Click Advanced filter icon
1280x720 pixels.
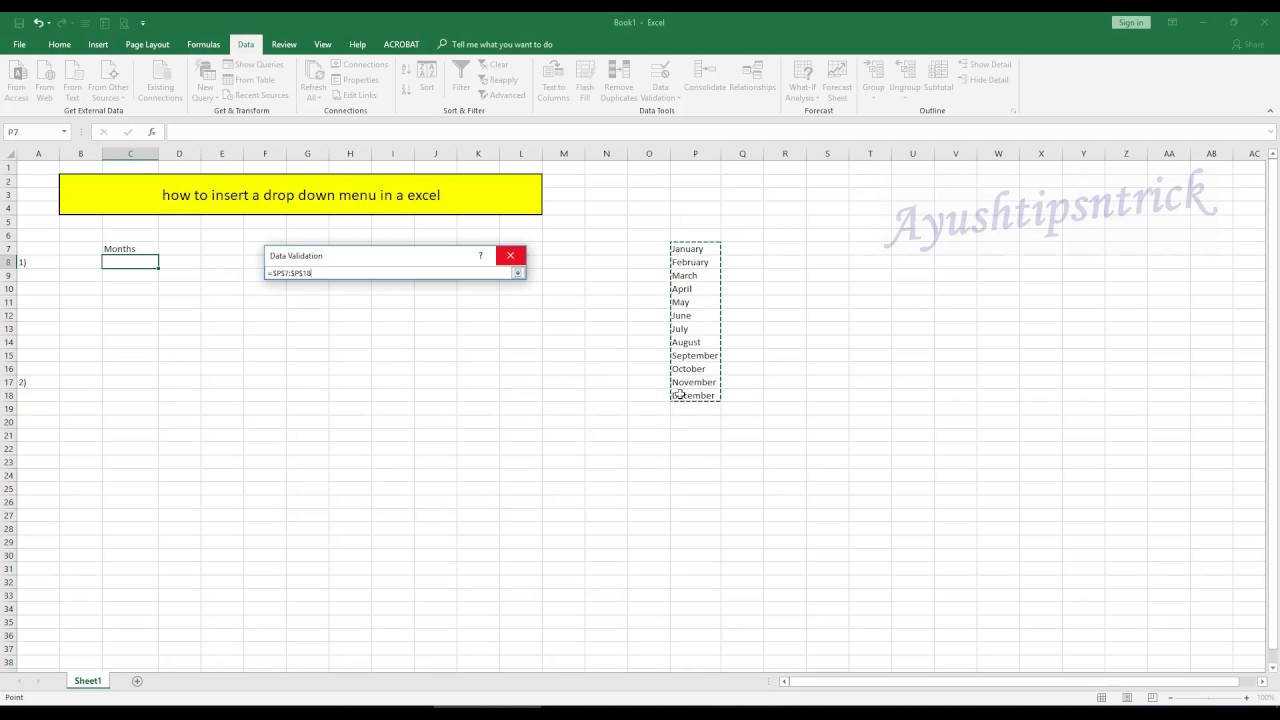point(501,95)
